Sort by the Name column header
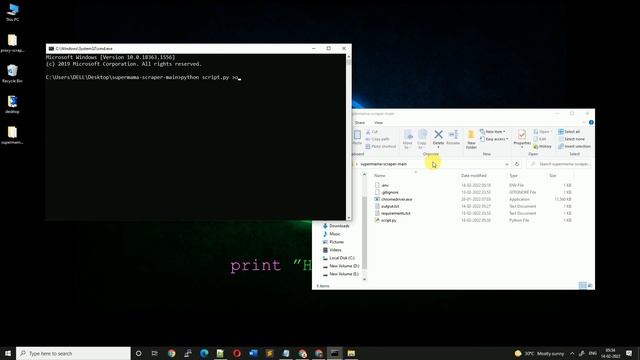 coord(380,176)
